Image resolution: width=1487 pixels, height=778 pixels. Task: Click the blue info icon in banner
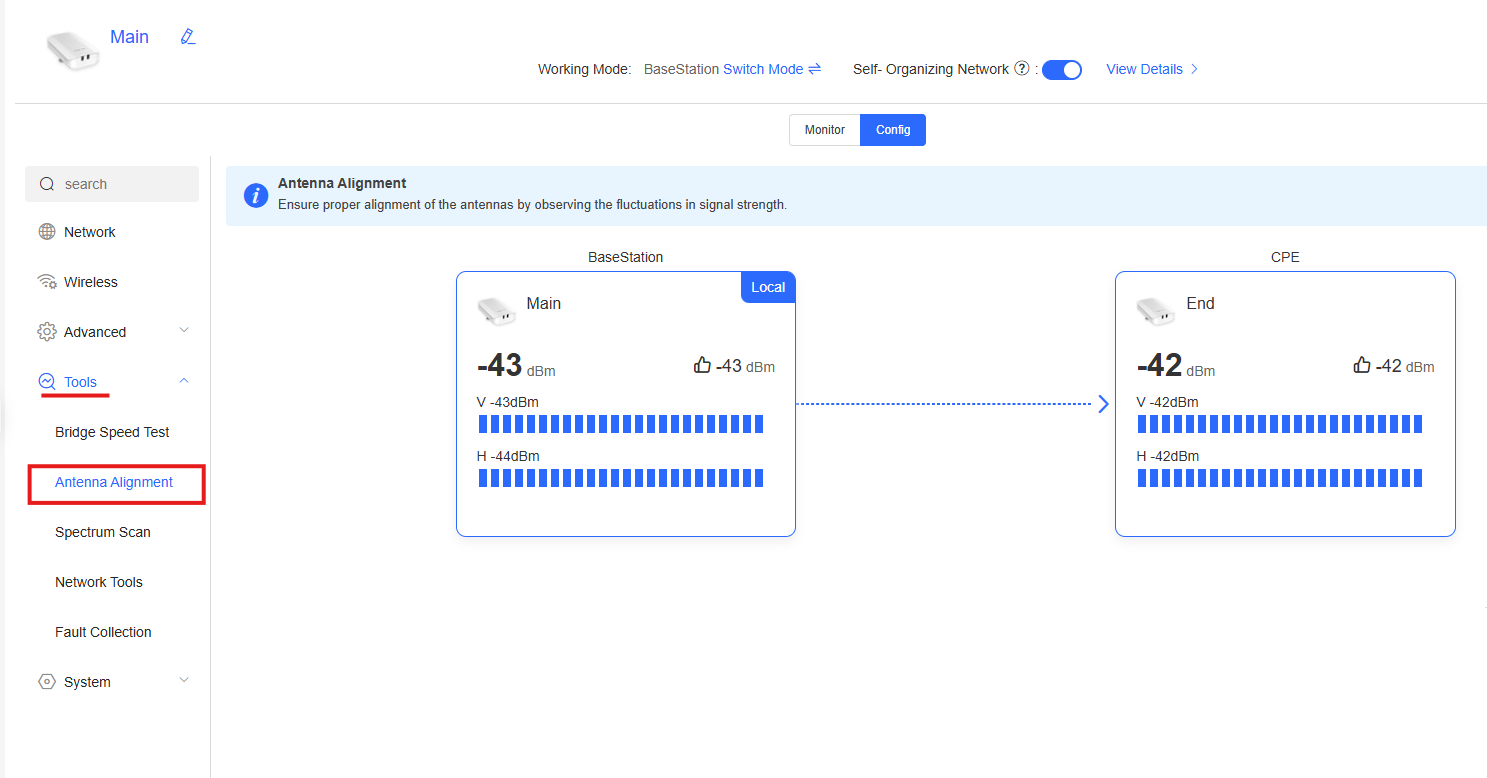pos(257,195)
